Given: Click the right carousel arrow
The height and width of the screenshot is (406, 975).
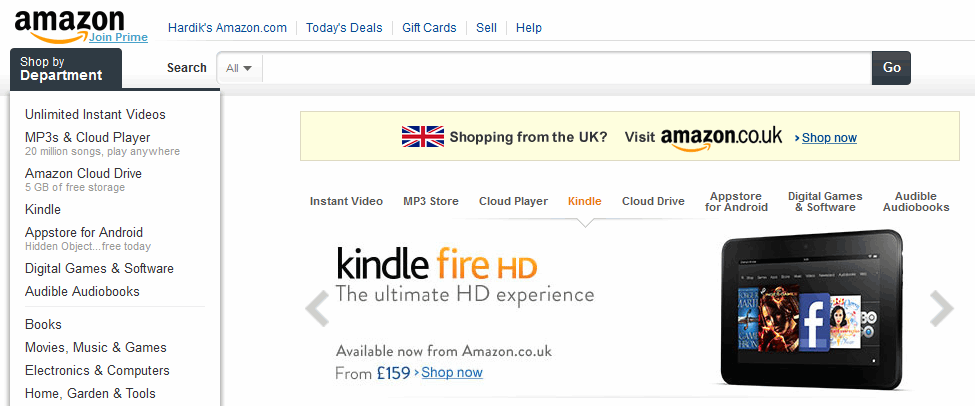Looking at the screenshot, I should tap(941, 309).
